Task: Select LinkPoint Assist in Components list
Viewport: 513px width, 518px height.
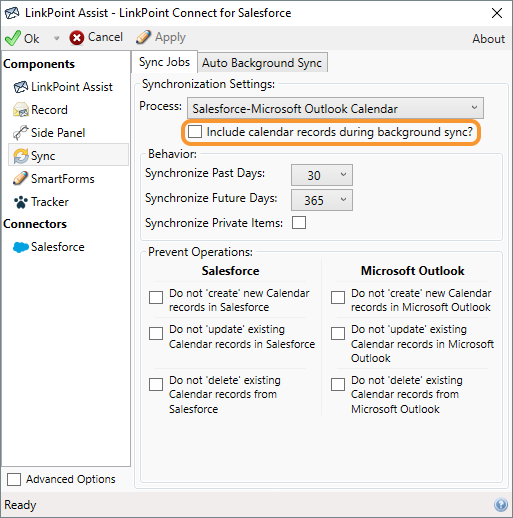Action: 72,87
